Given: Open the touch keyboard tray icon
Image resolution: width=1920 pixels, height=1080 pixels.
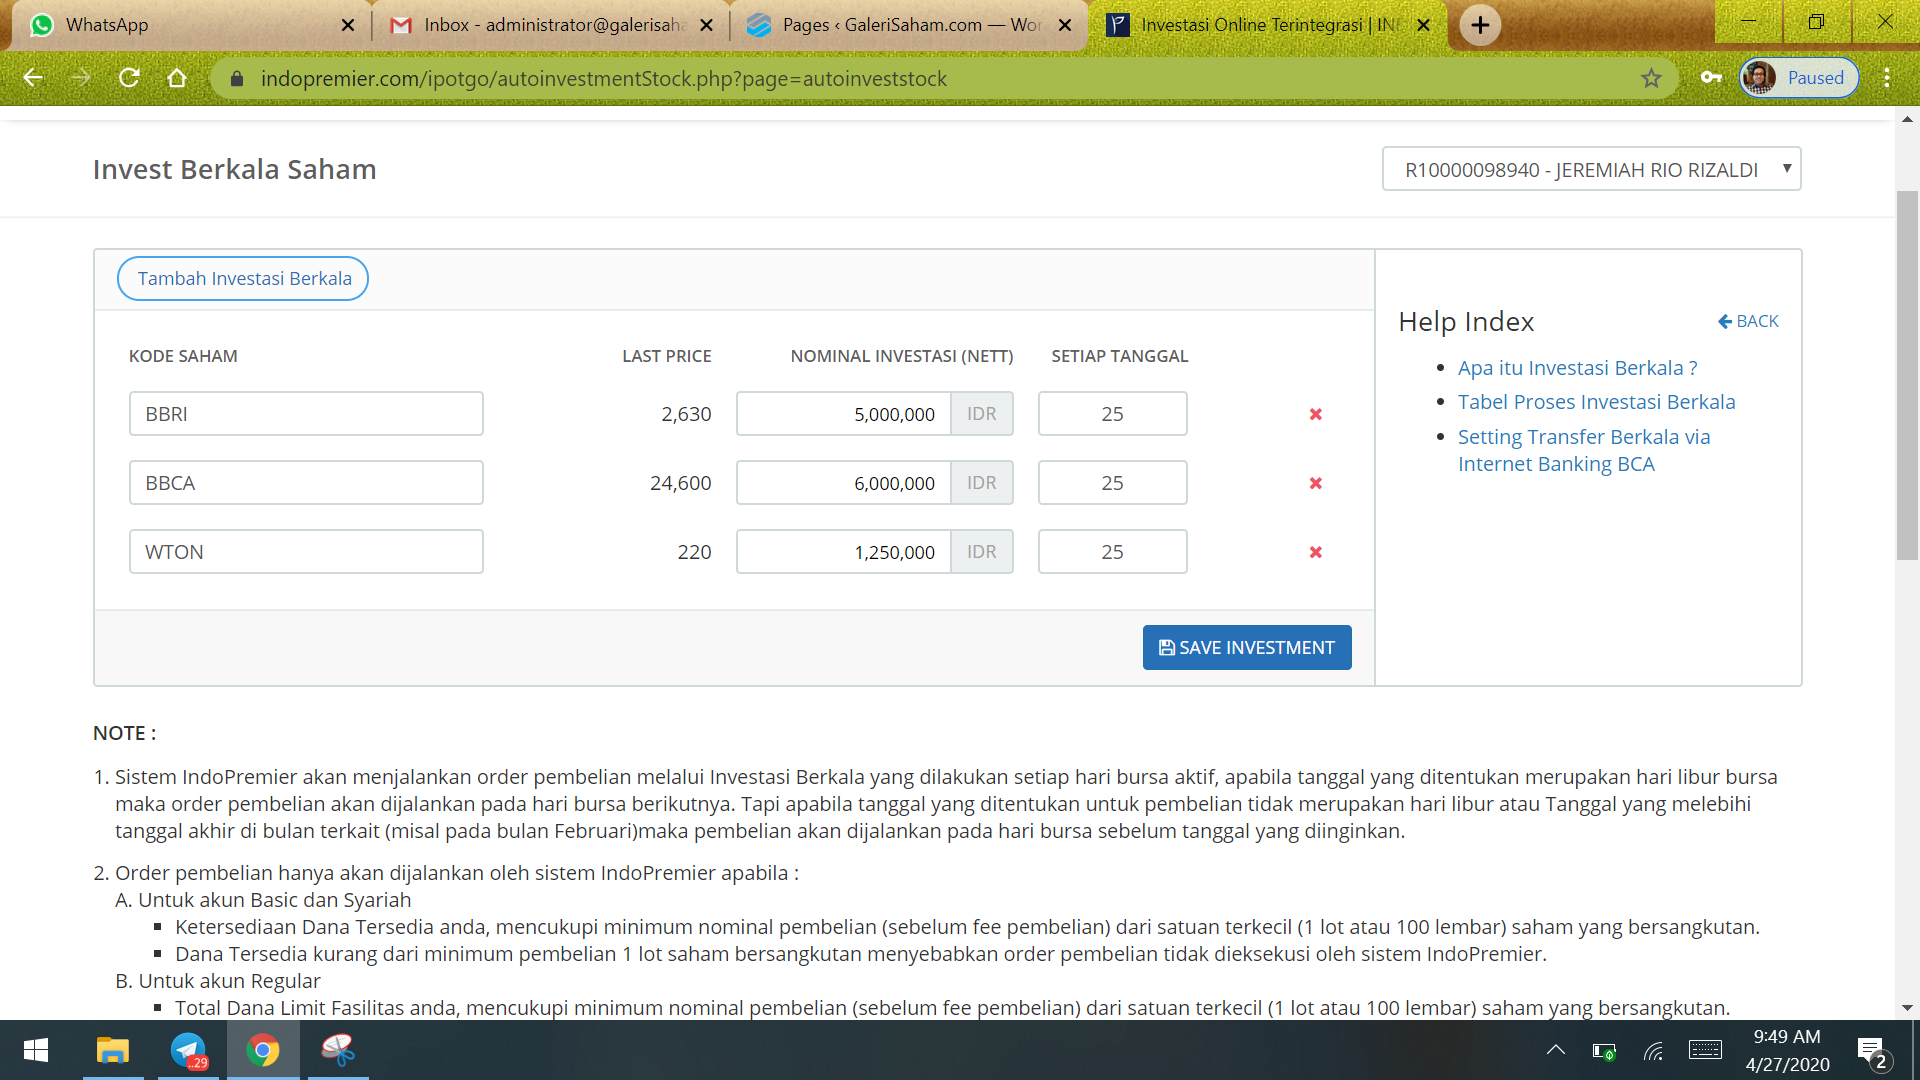Looking at the screenshot, I should [x=1705, y=1050].
